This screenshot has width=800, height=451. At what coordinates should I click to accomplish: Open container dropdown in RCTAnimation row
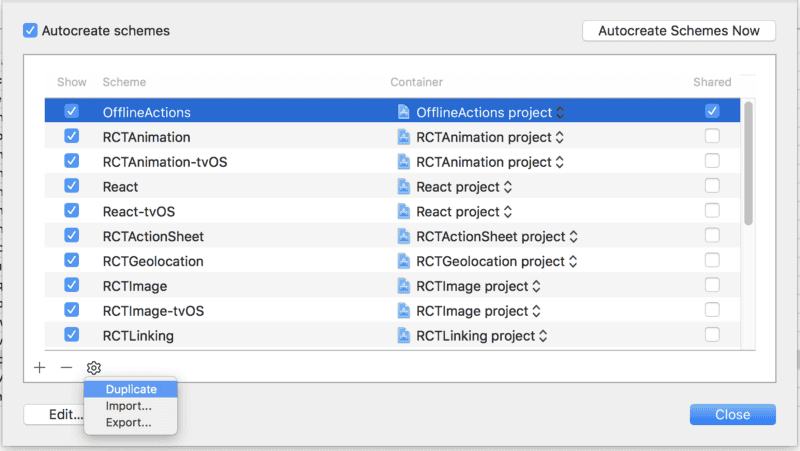pos(560,137)
